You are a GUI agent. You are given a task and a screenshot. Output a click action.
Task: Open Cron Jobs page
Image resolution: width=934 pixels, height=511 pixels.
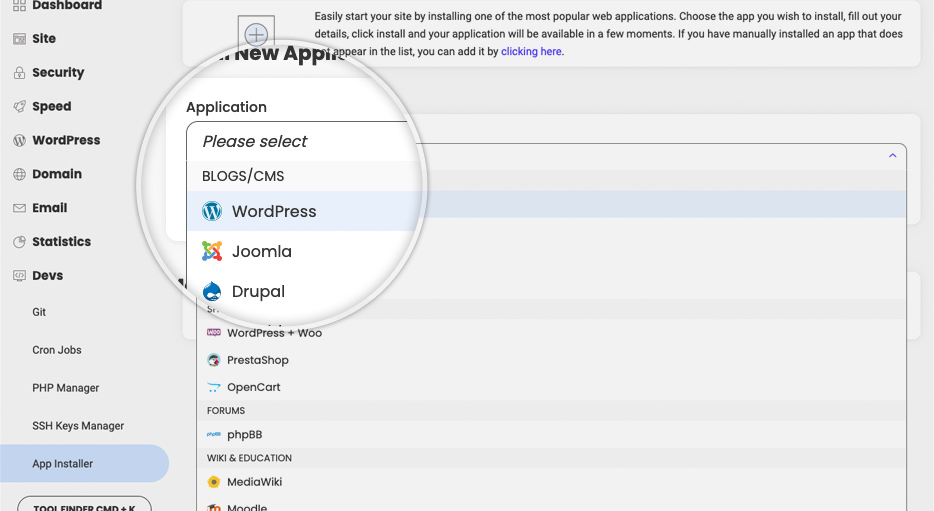point(57,350)
